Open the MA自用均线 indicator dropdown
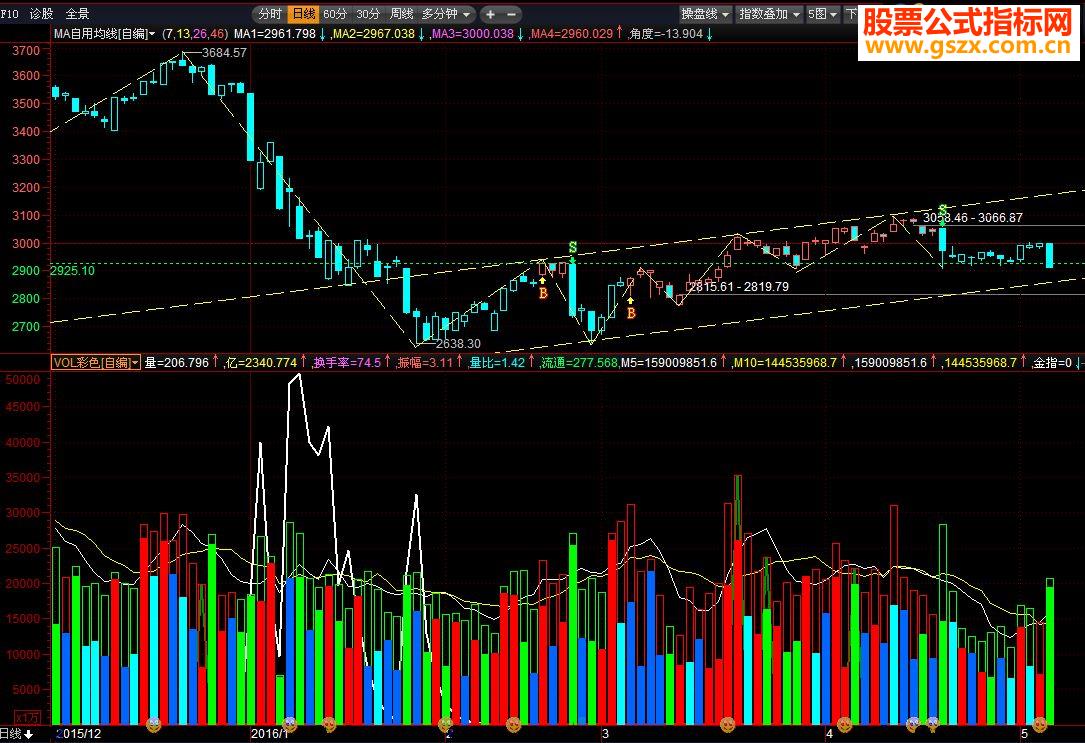1085x743 pixels. pyautogui.click(x=104, y=33)
